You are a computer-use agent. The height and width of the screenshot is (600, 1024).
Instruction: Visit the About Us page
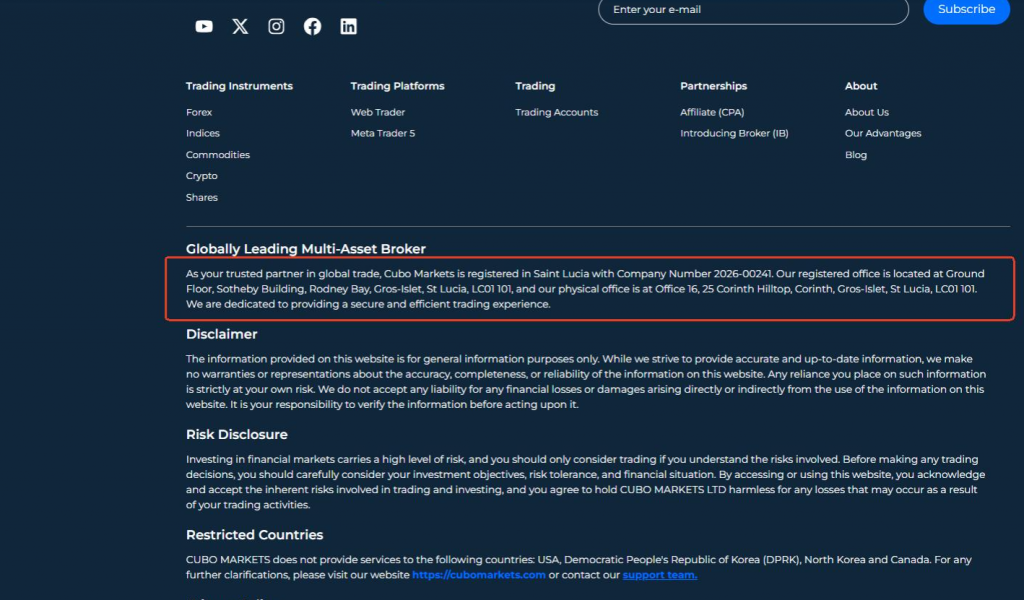tap(867, 112)
